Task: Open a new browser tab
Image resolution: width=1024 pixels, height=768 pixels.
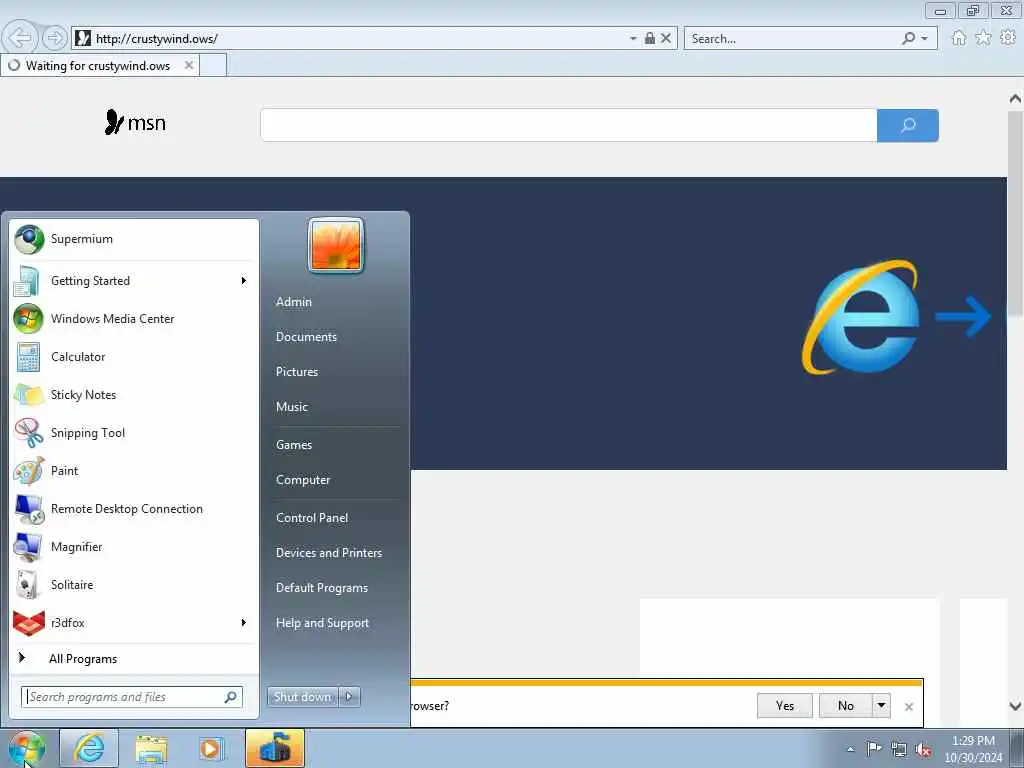Action: (213, 65)
